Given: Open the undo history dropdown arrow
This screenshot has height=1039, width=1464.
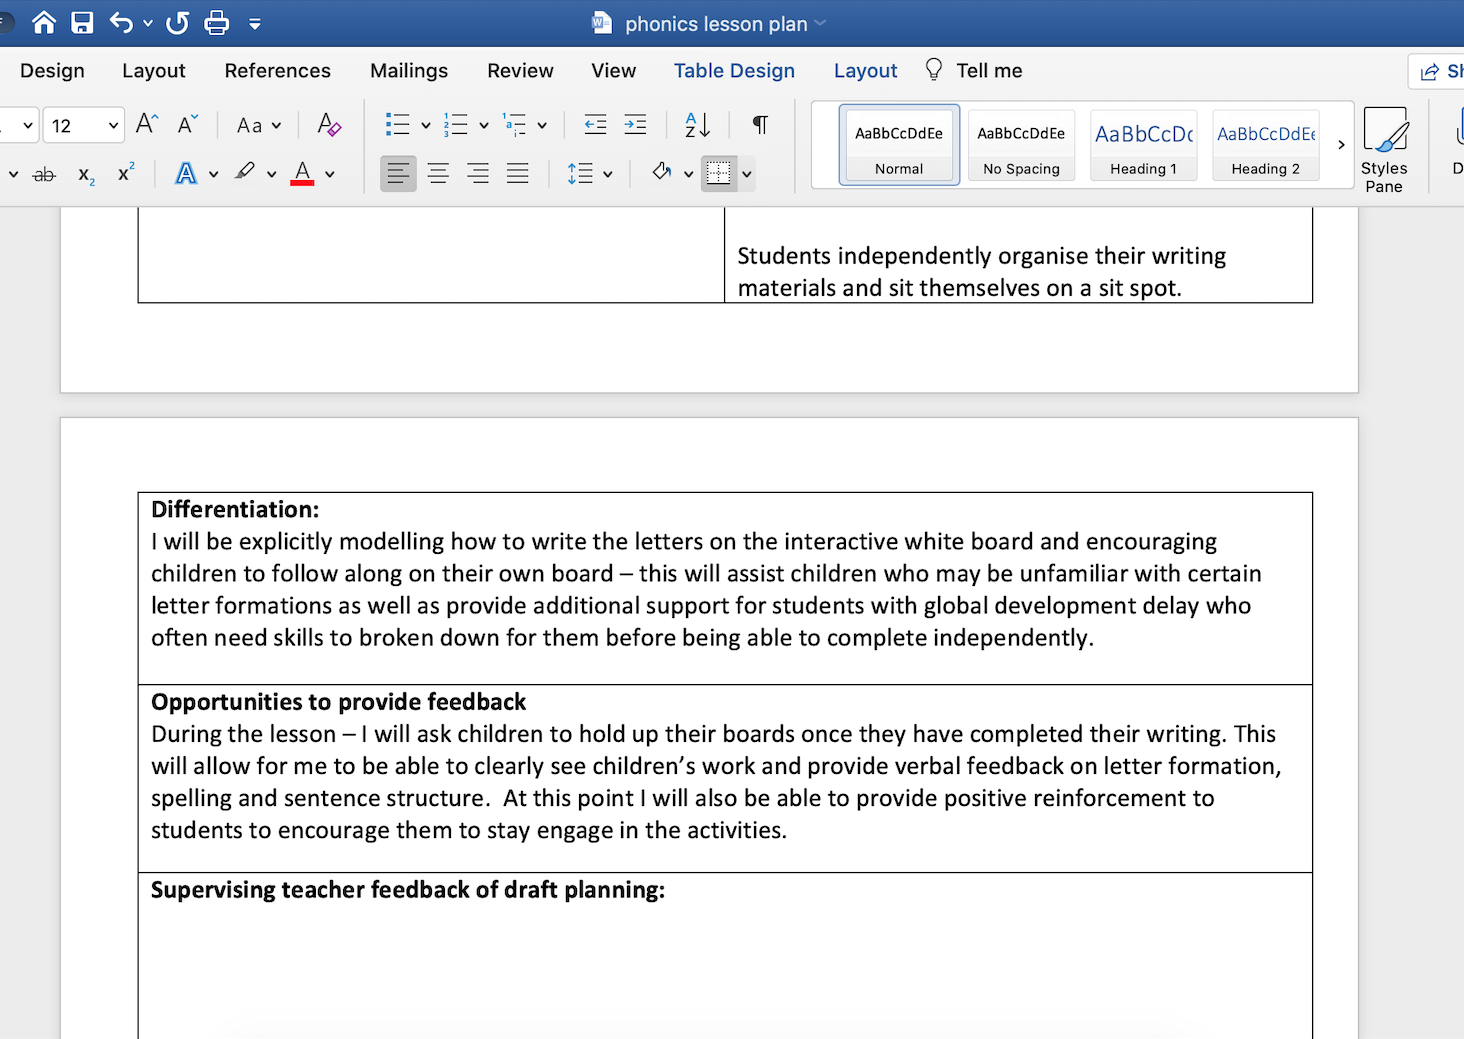Looking at the screenshot, I should 148,23.
